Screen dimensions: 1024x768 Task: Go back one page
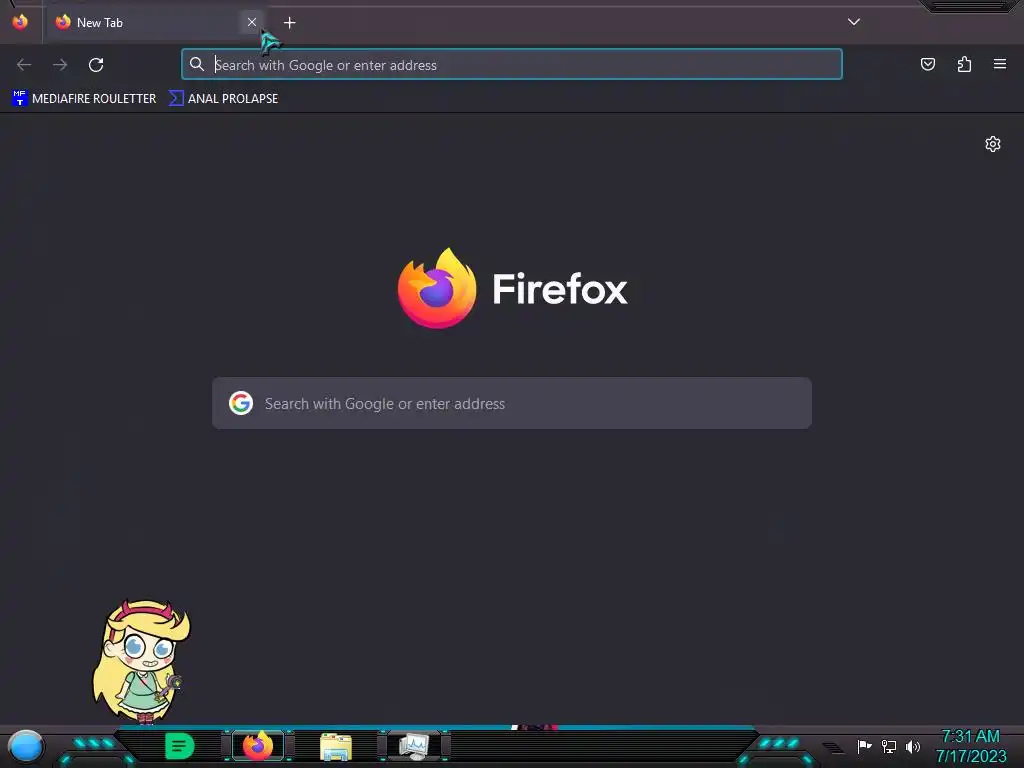coord(24,65)
